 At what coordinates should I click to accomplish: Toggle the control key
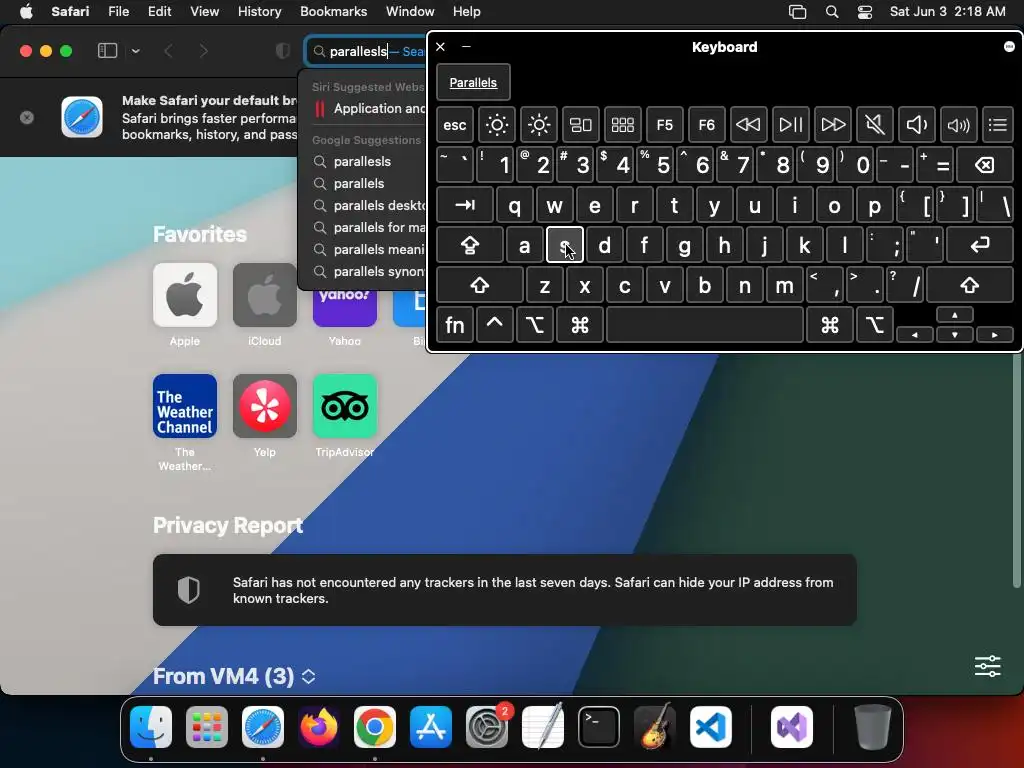[494, 325]
